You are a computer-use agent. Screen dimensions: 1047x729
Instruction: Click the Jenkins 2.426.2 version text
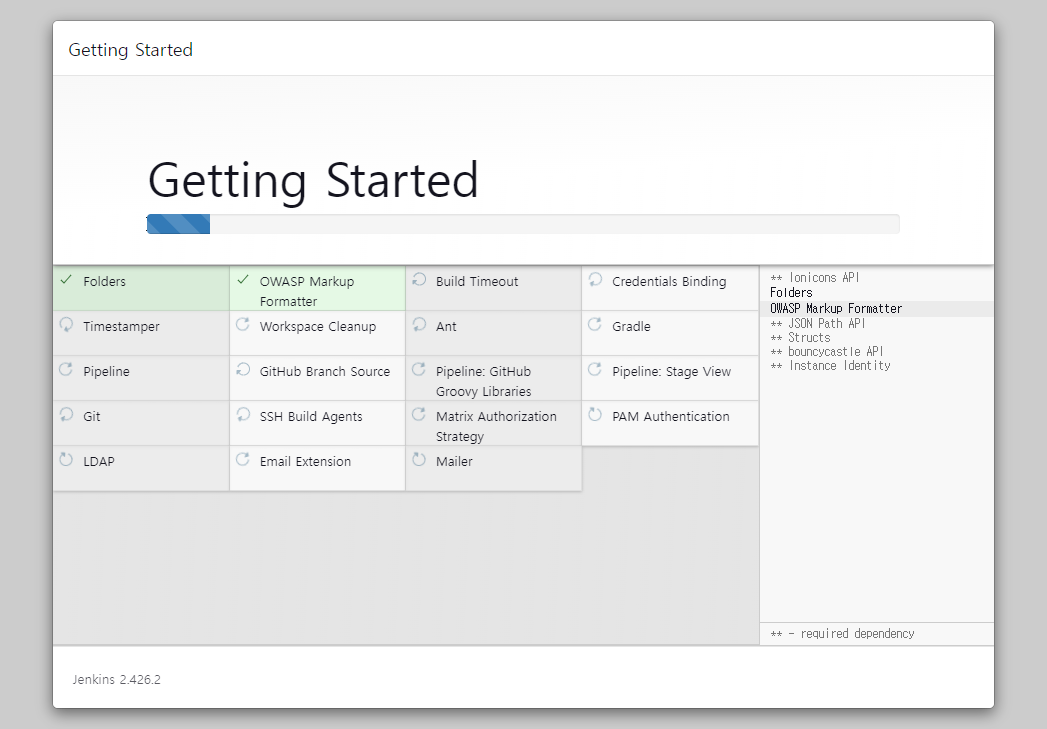coord(117,680)
